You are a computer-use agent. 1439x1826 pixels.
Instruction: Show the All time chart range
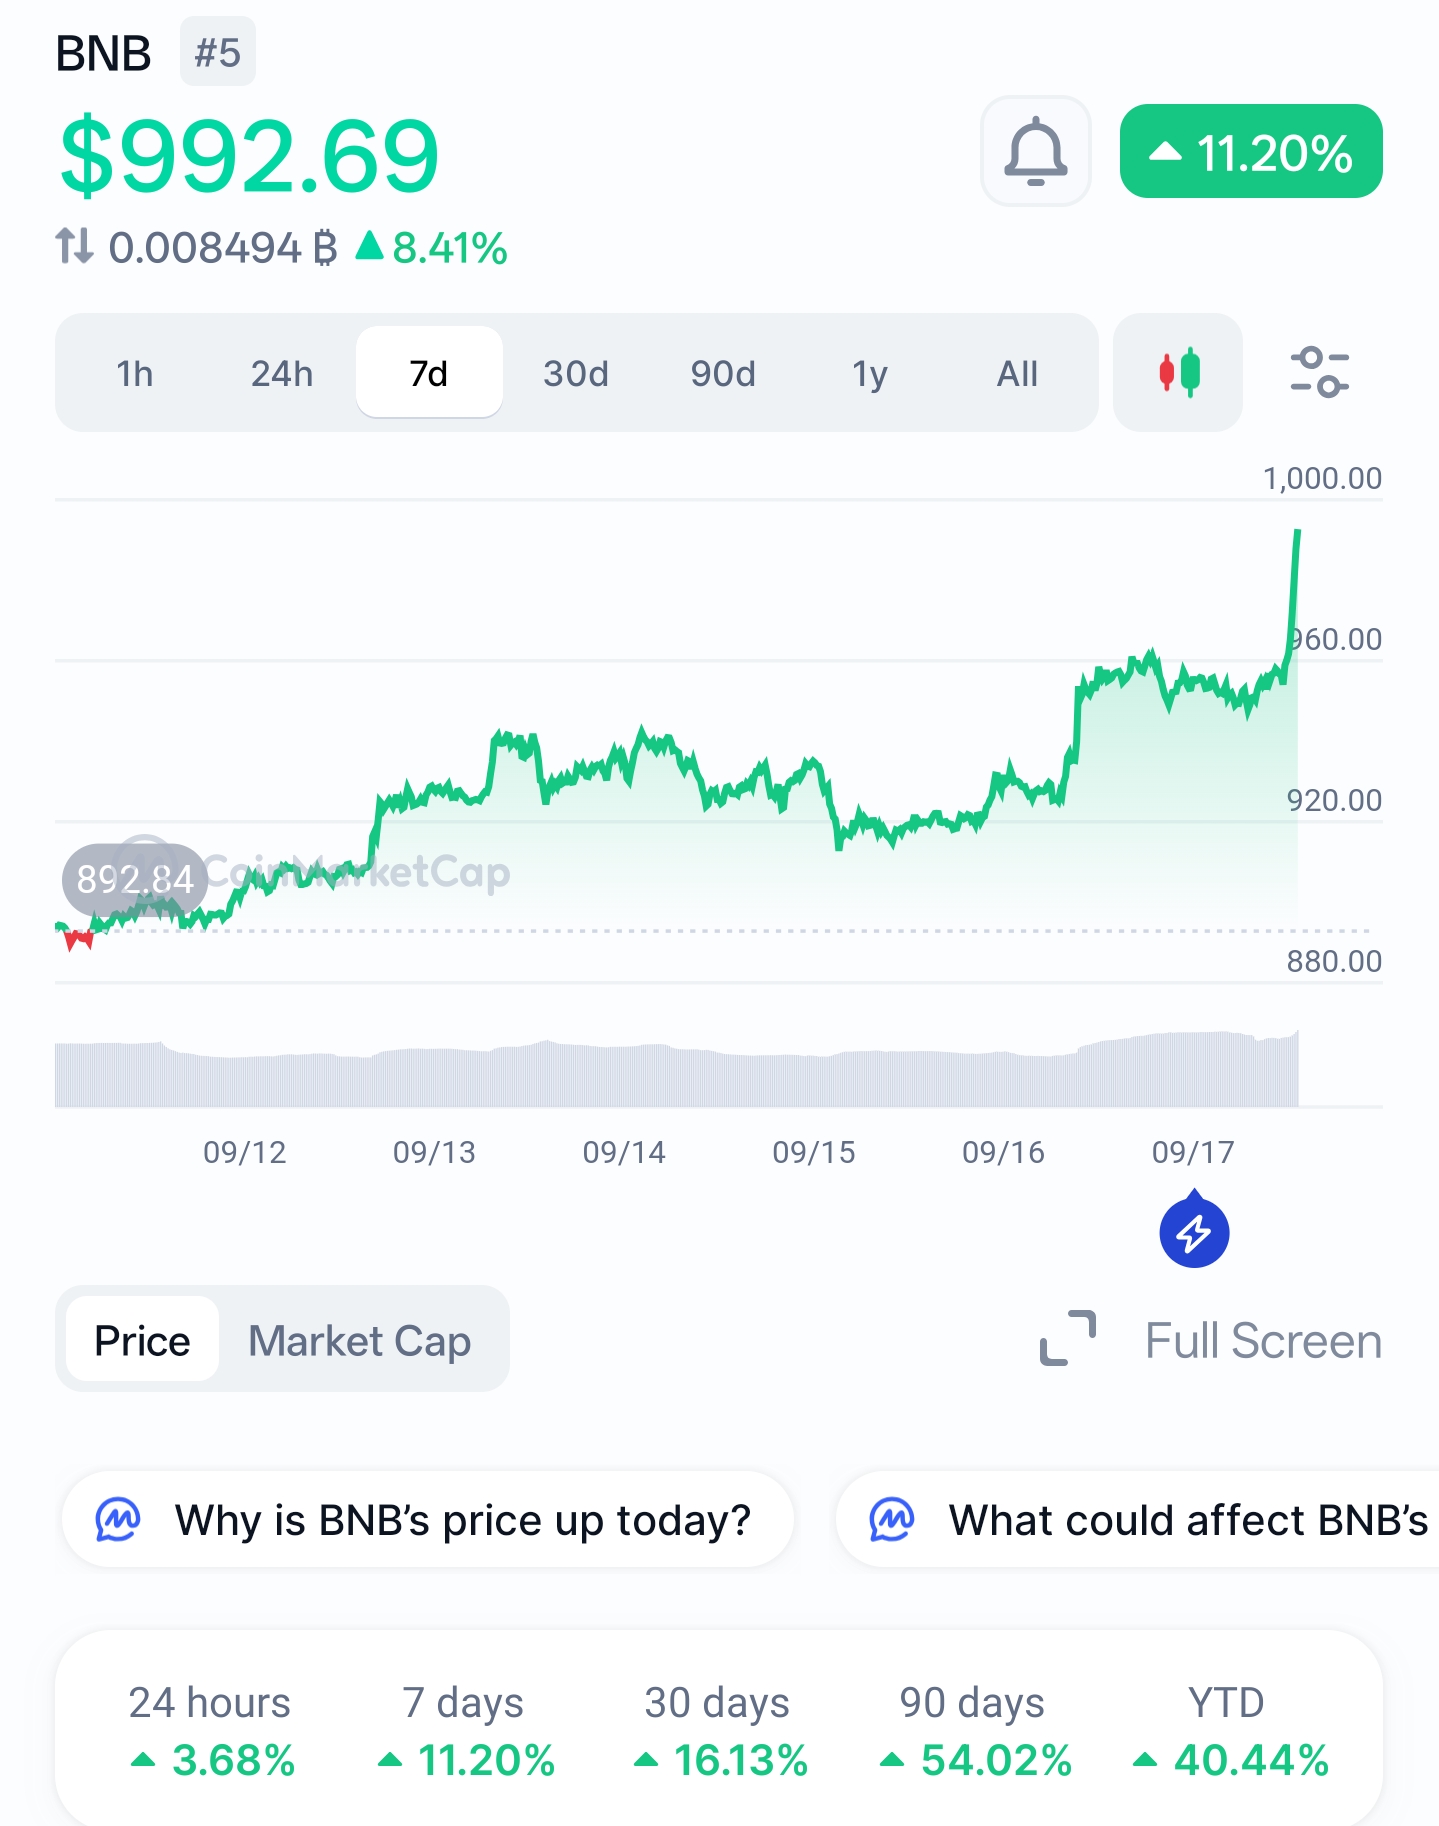(x=1017, y=373)
